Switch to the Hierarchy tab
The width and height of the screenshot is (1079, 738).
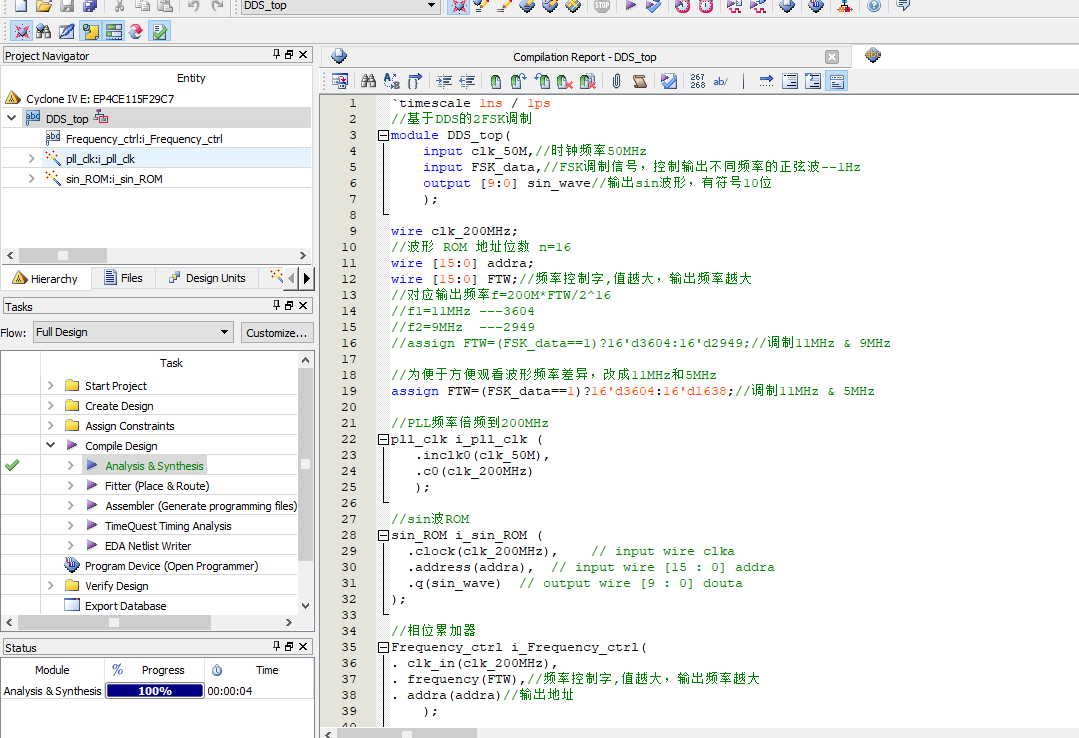tap(45, 278)
